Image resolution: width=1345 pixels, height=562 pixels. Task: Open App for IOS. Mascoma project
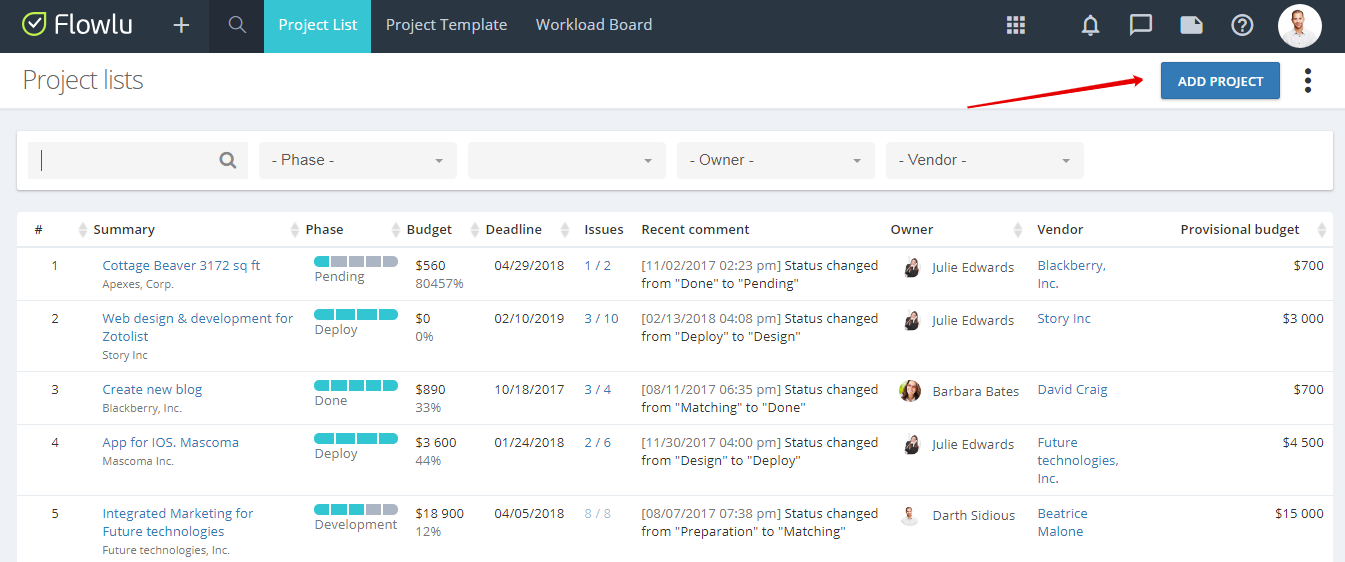170,443
